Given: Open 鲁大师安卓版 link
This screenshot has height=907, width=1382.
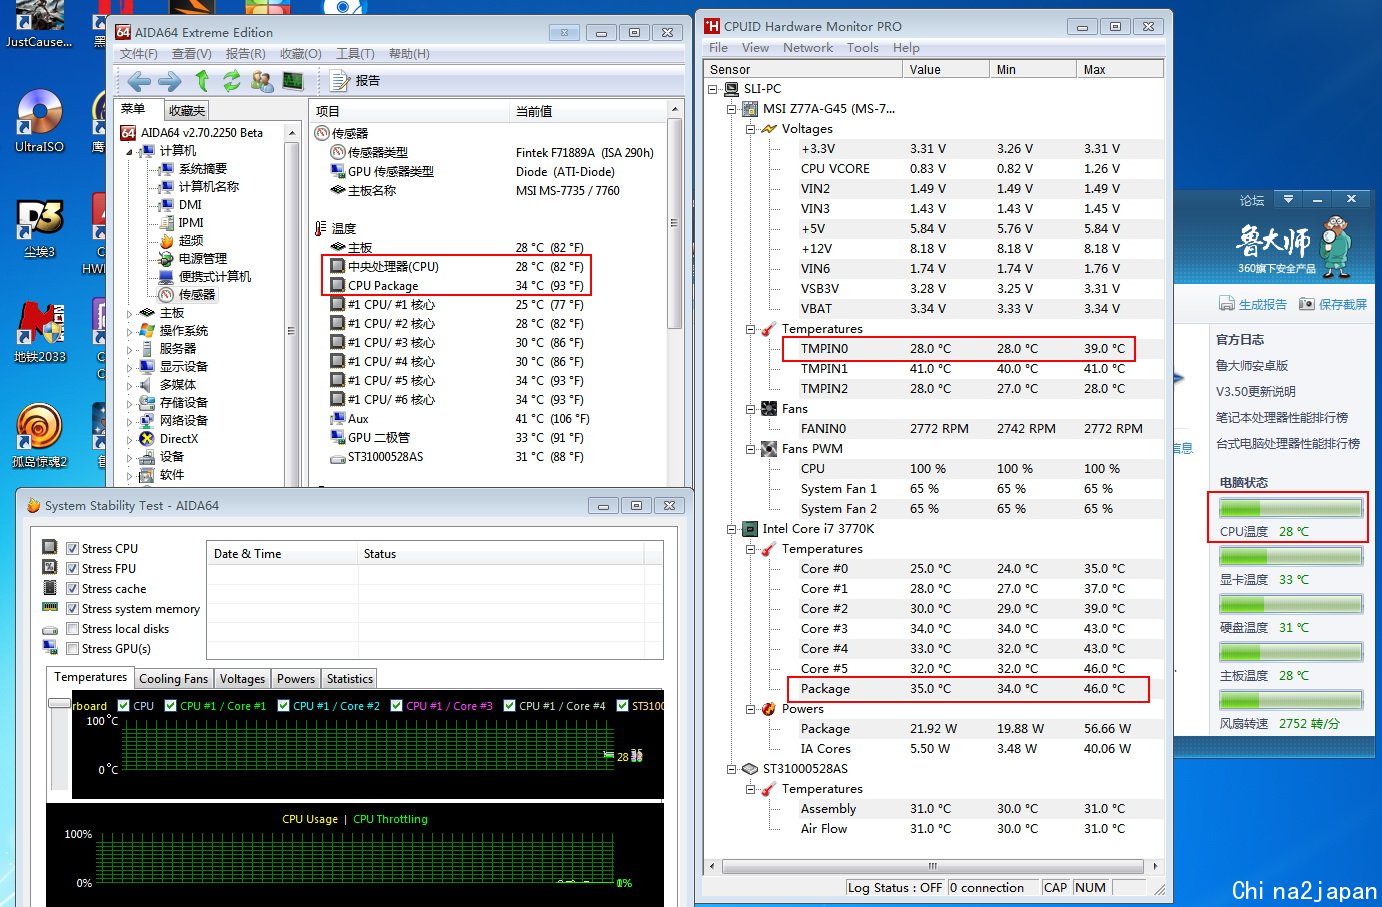Looking at the screenshot, I should (1251, 365).
